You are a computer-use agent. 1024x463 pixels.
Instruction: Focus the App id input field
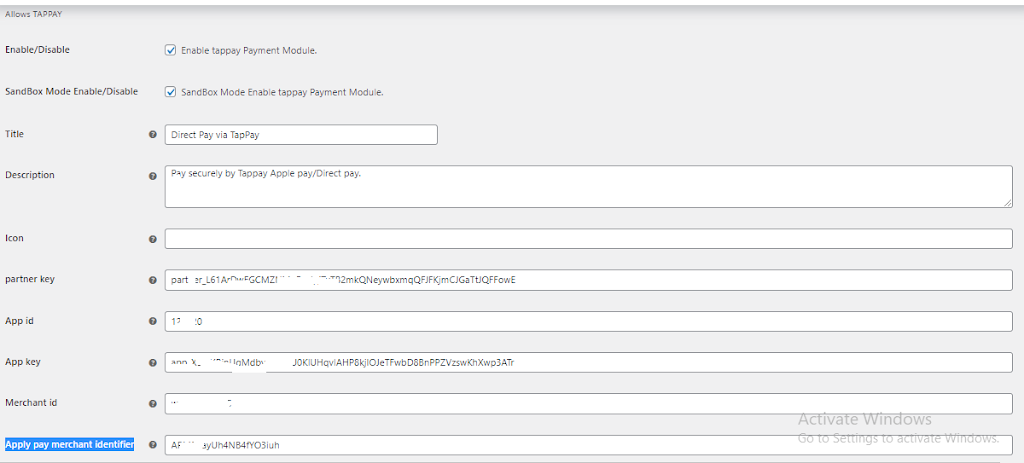coord(588,321)
